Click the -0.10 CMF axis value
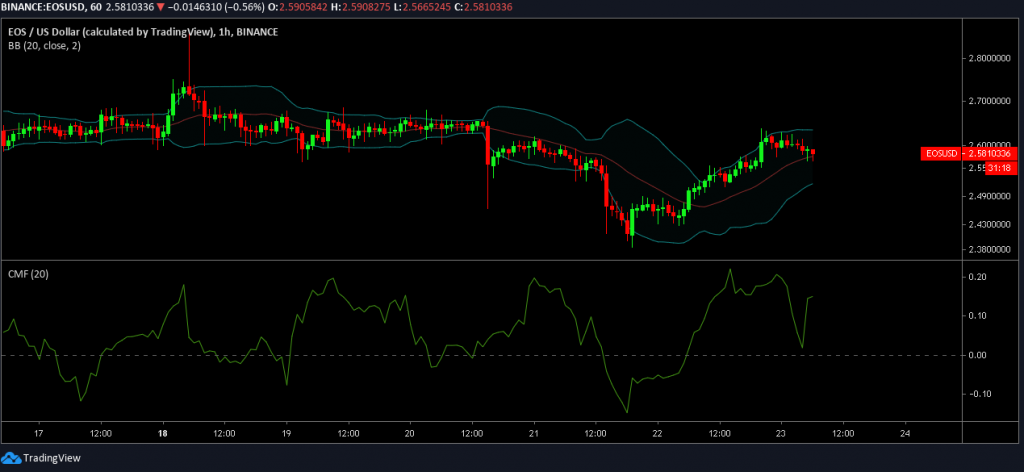Image resolution: width=1024 pixels, height=472 pixels. 980,394
